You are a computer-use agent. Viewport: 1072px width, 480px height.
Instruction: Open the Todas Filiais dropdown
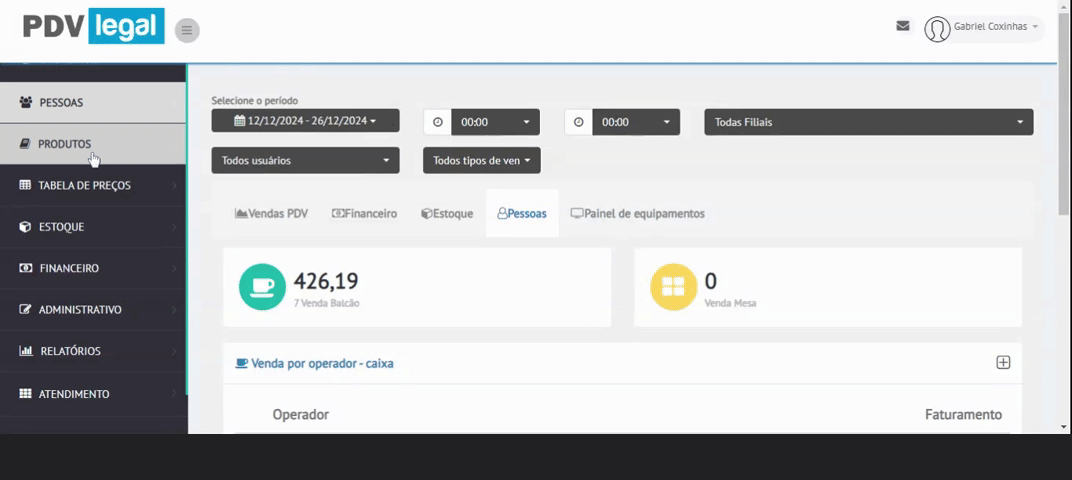868,122
